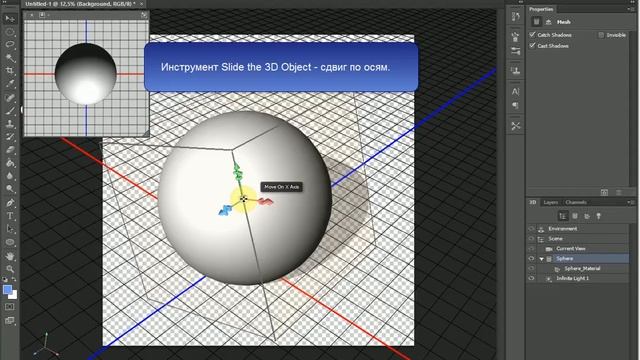Filter 3D panel by lights

point(599,216)
